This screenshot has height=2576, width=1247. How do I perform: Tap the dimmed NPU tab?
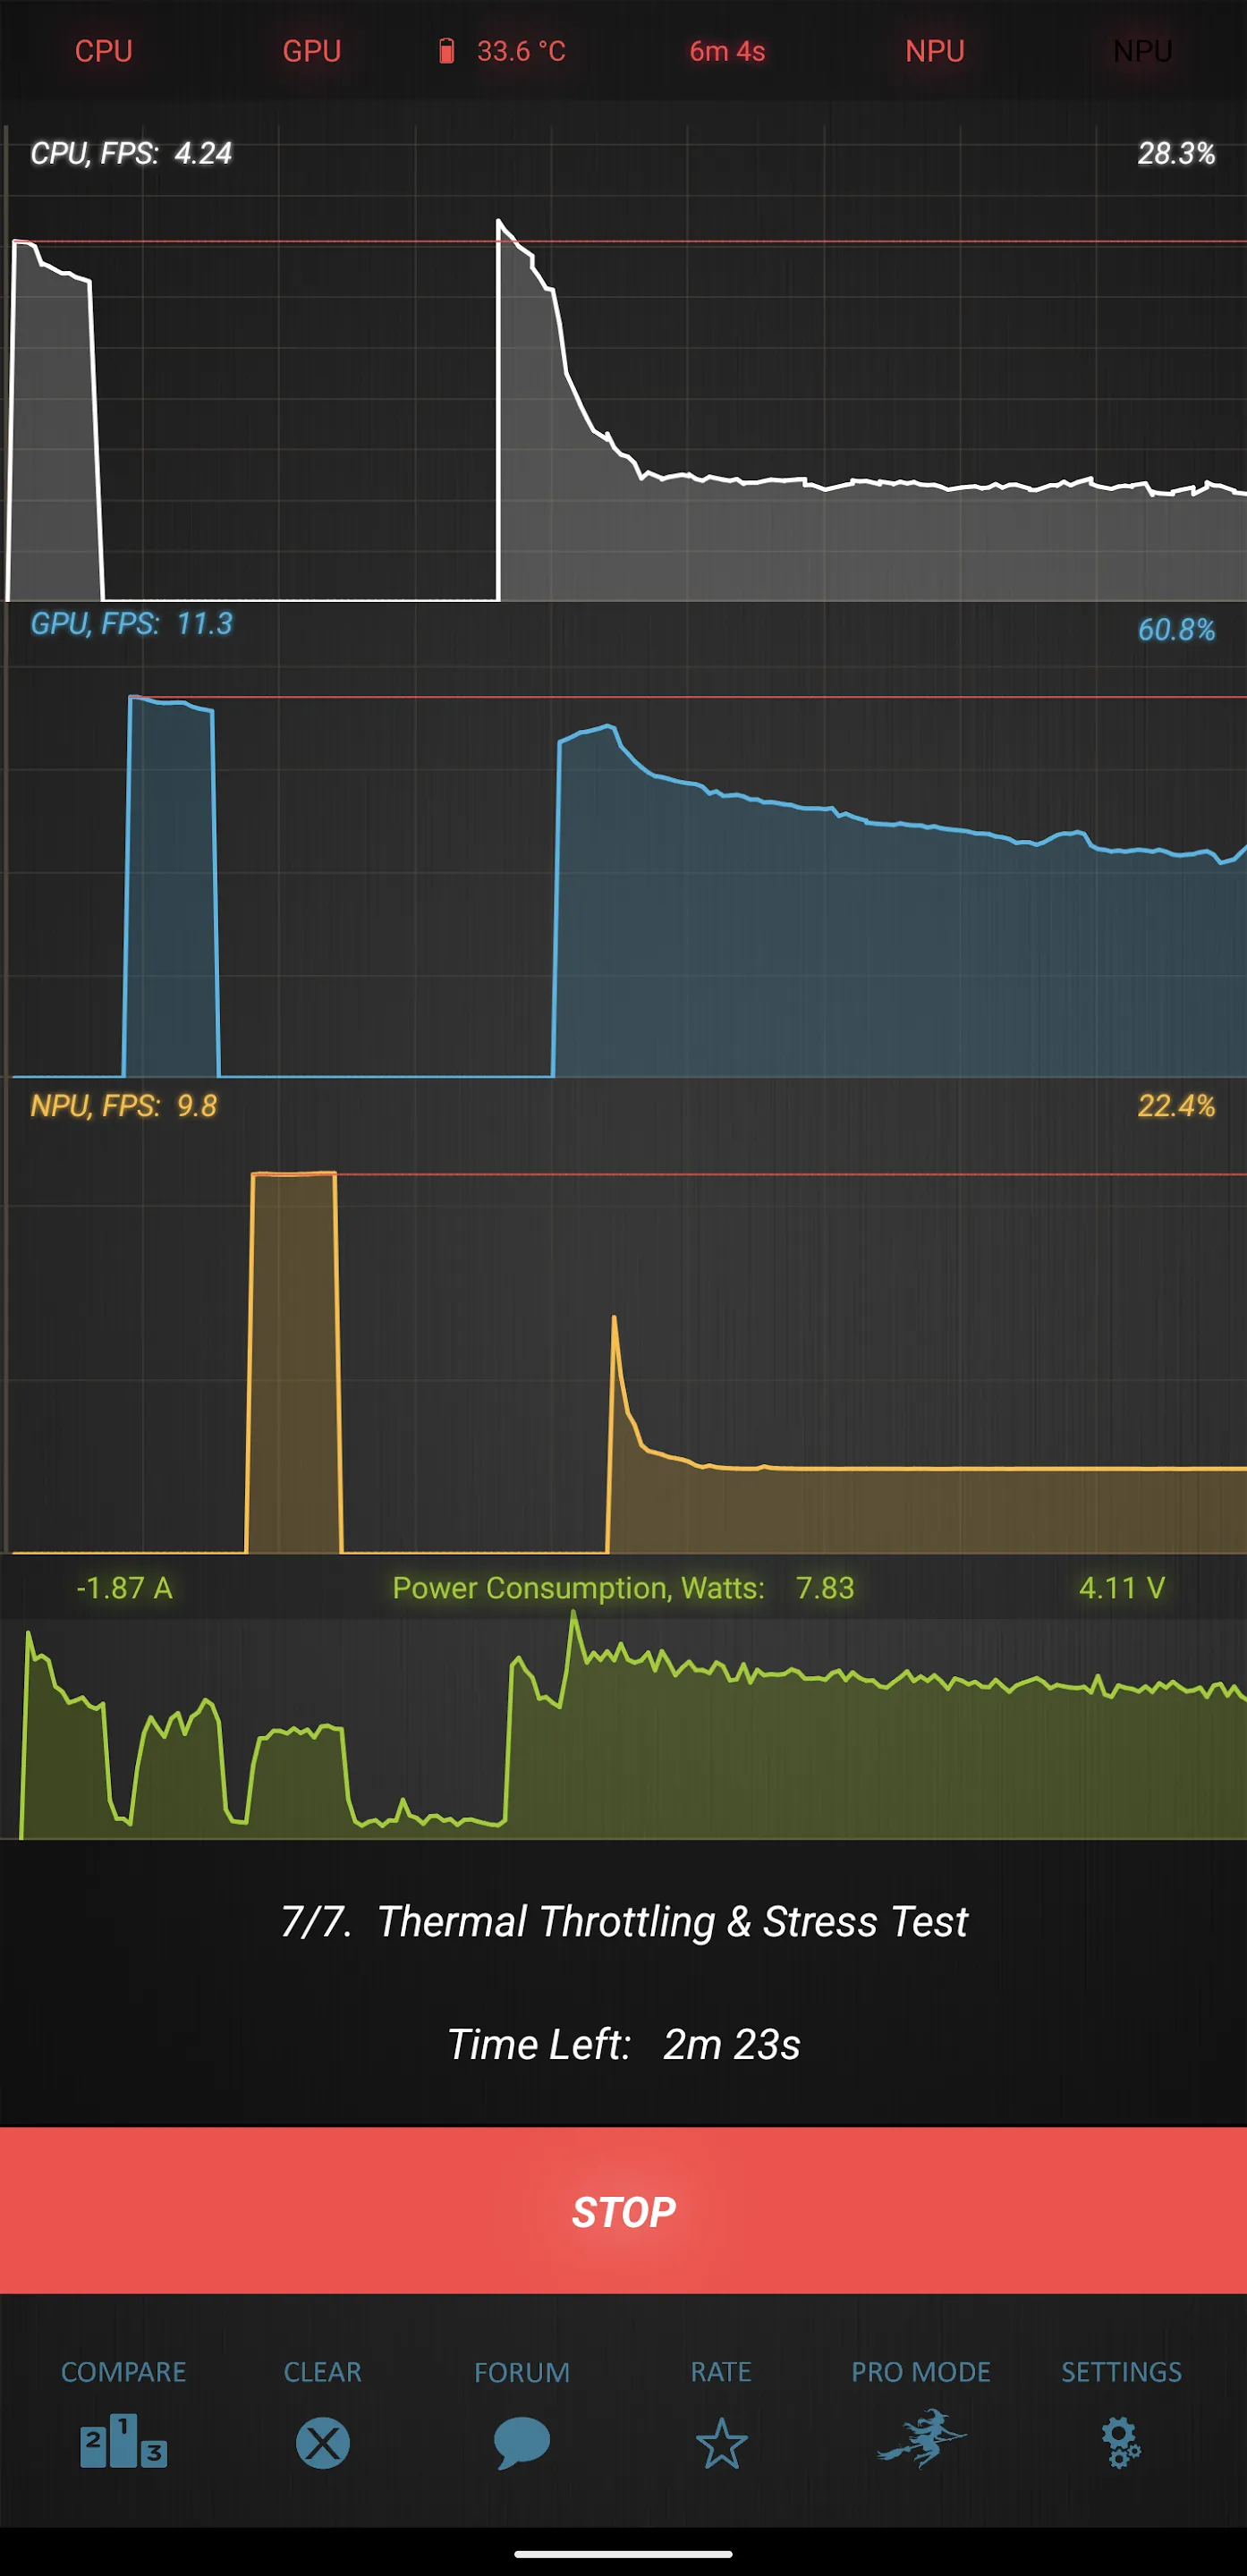tap(1143, 51)
